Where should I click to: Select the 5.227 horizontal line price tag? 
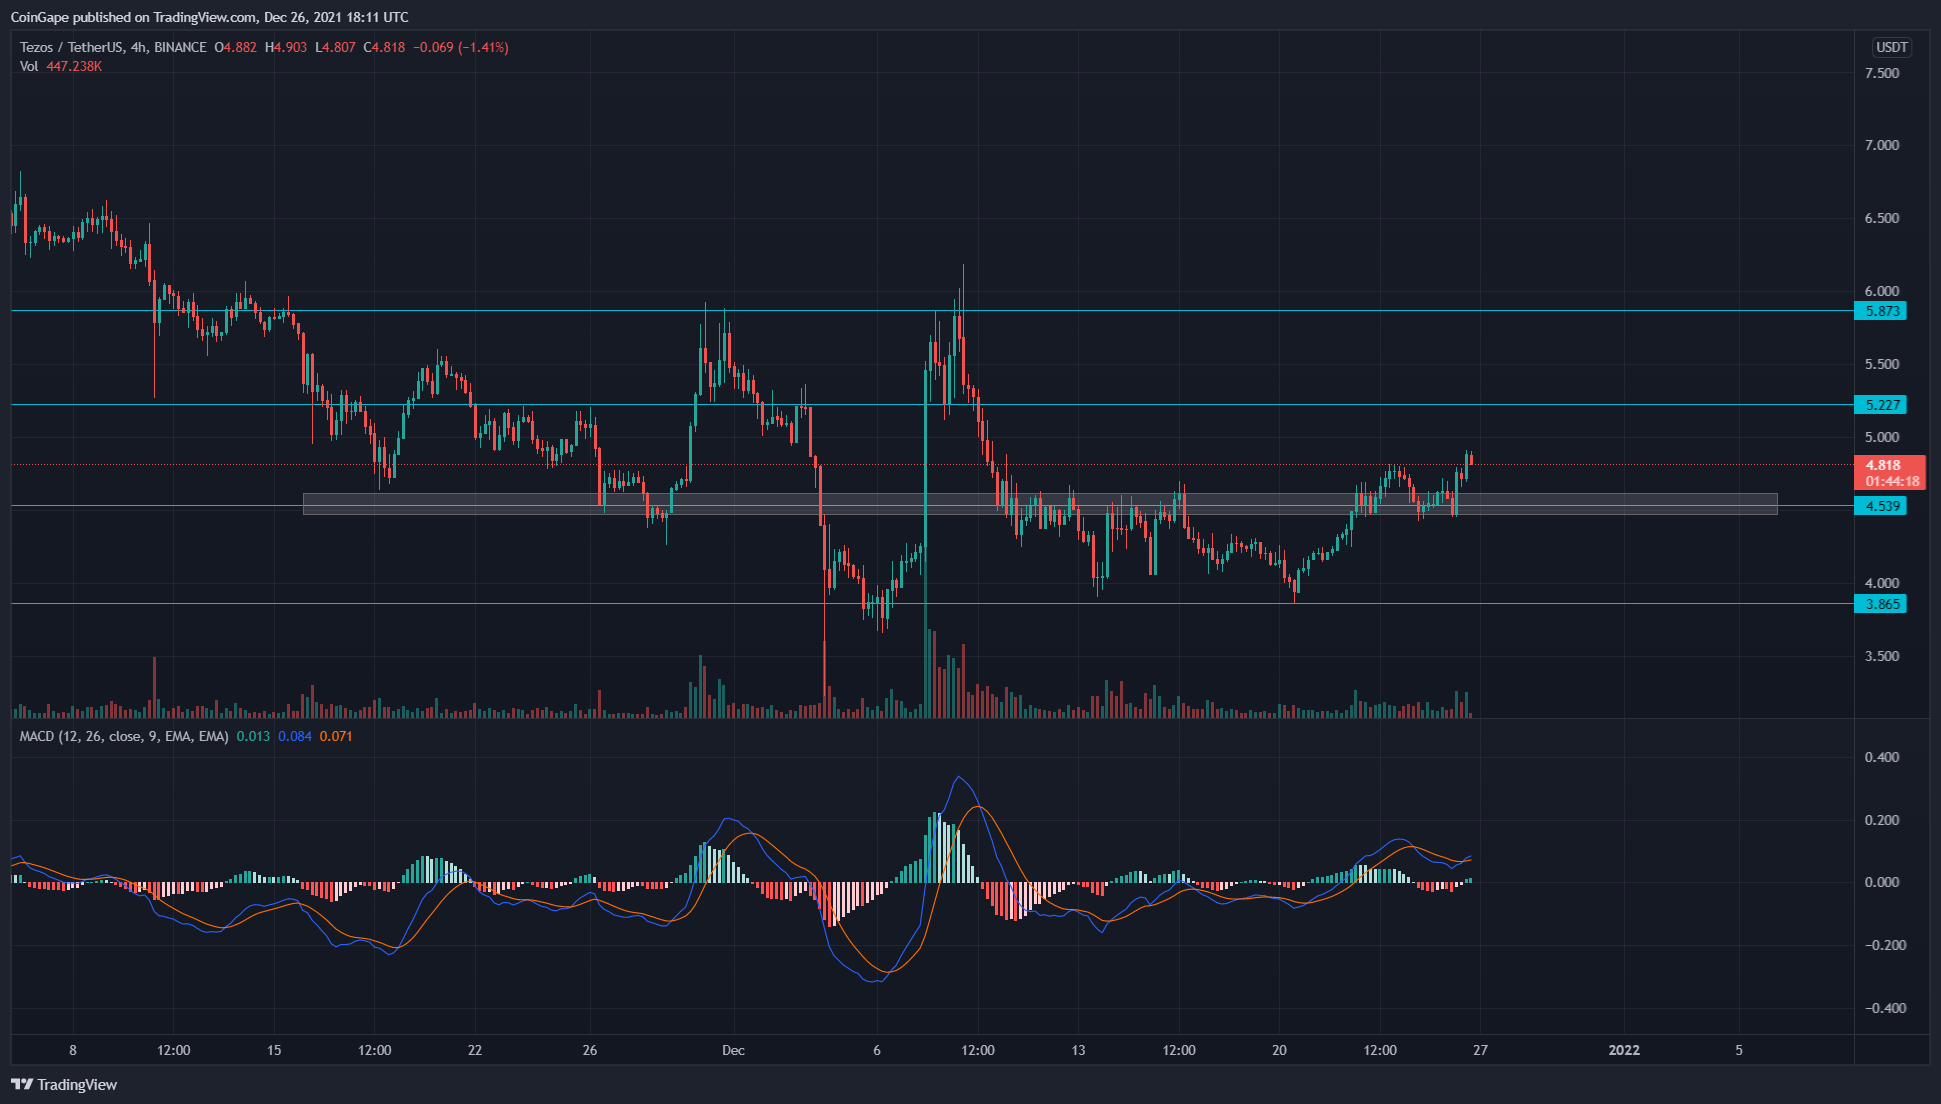click(x=1881, y=405)
